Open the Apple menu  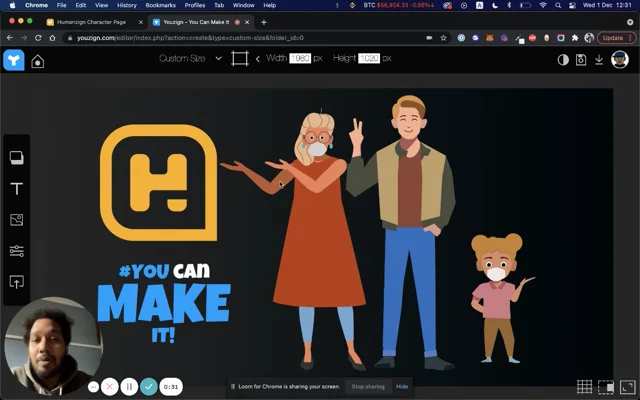click(13, 5)
